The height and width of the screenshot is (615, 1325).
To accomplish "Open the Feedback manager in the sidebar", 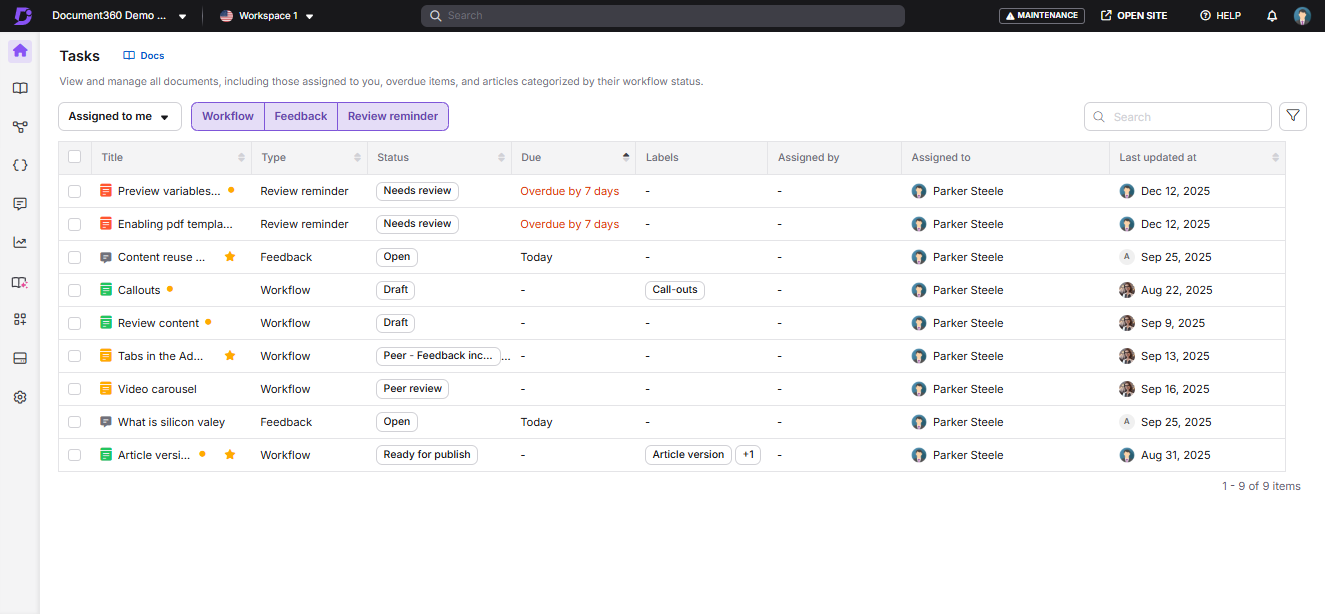I will click(19, 203).
